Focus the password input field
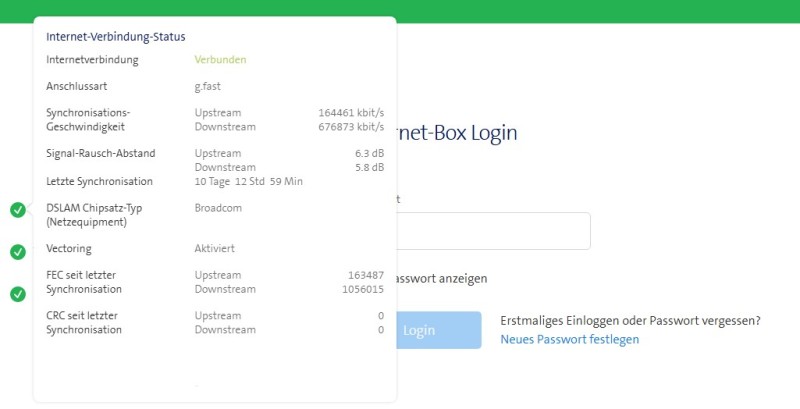The width and height of the screenshot is (800, 409). 492,231
